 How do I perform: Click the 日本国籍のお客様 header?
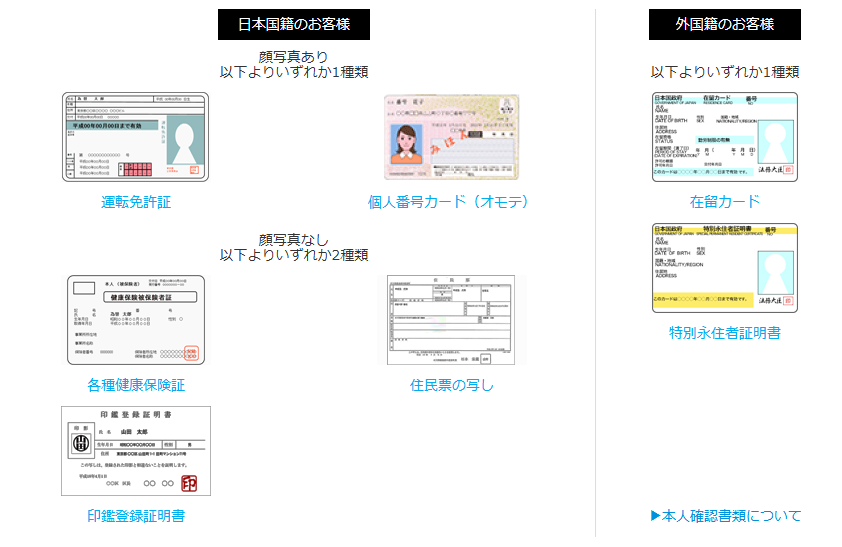294,24
